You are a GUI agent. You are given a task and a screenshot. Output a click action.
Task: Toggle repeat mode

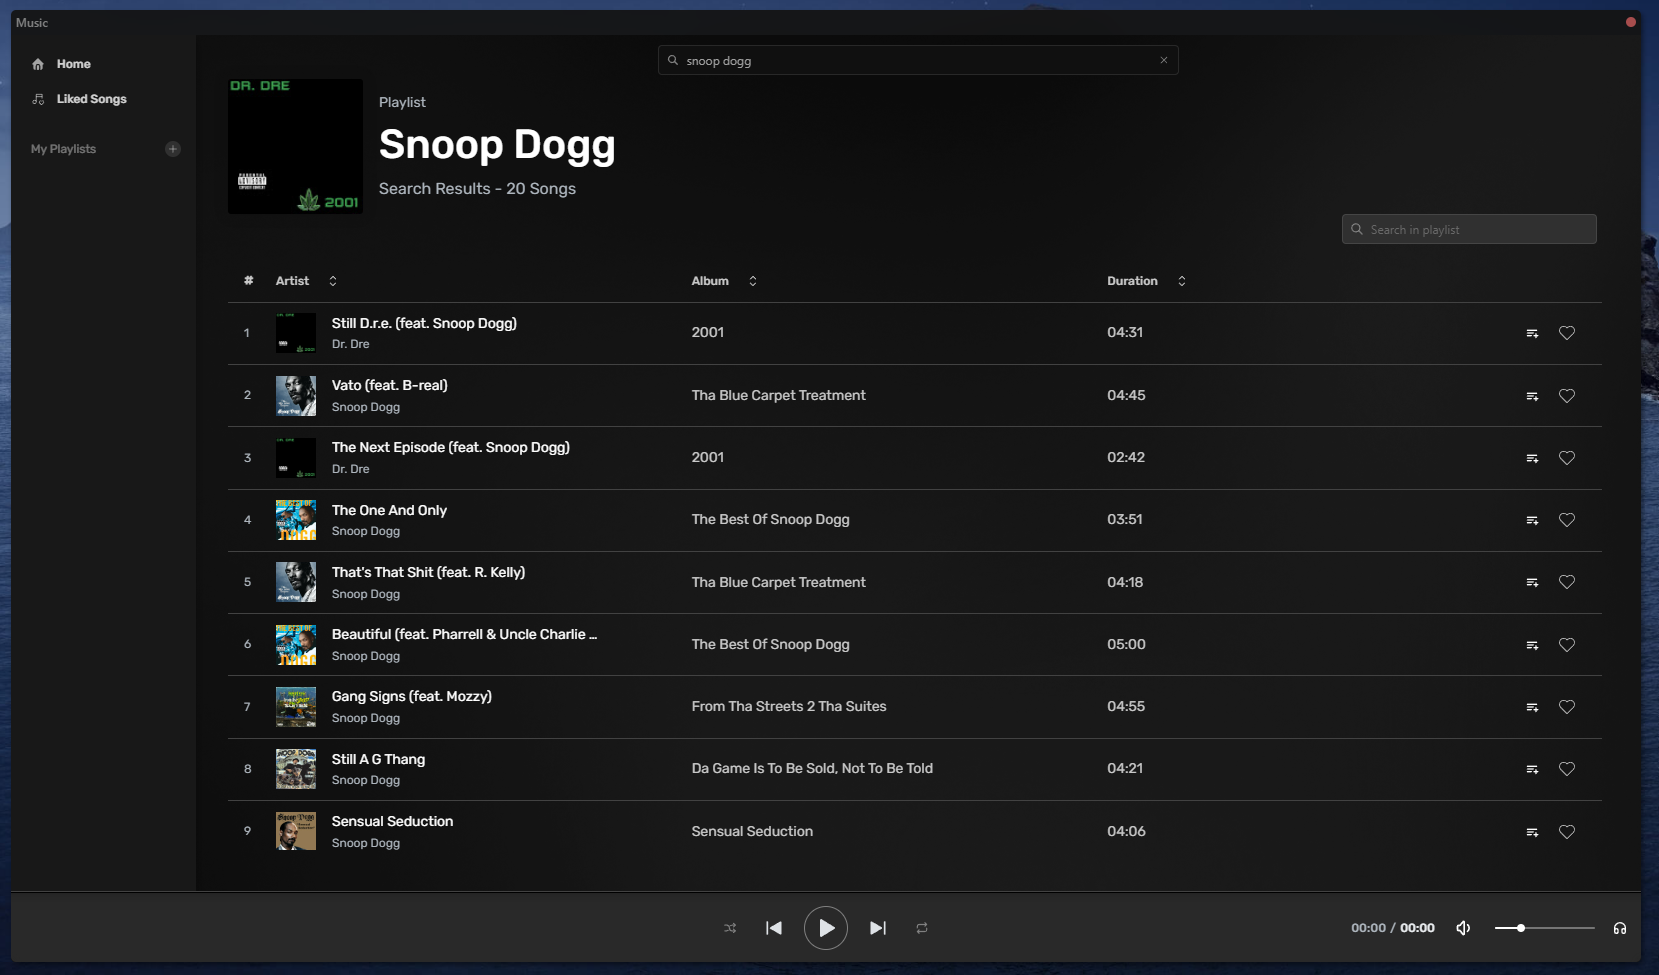coord(922,928)
